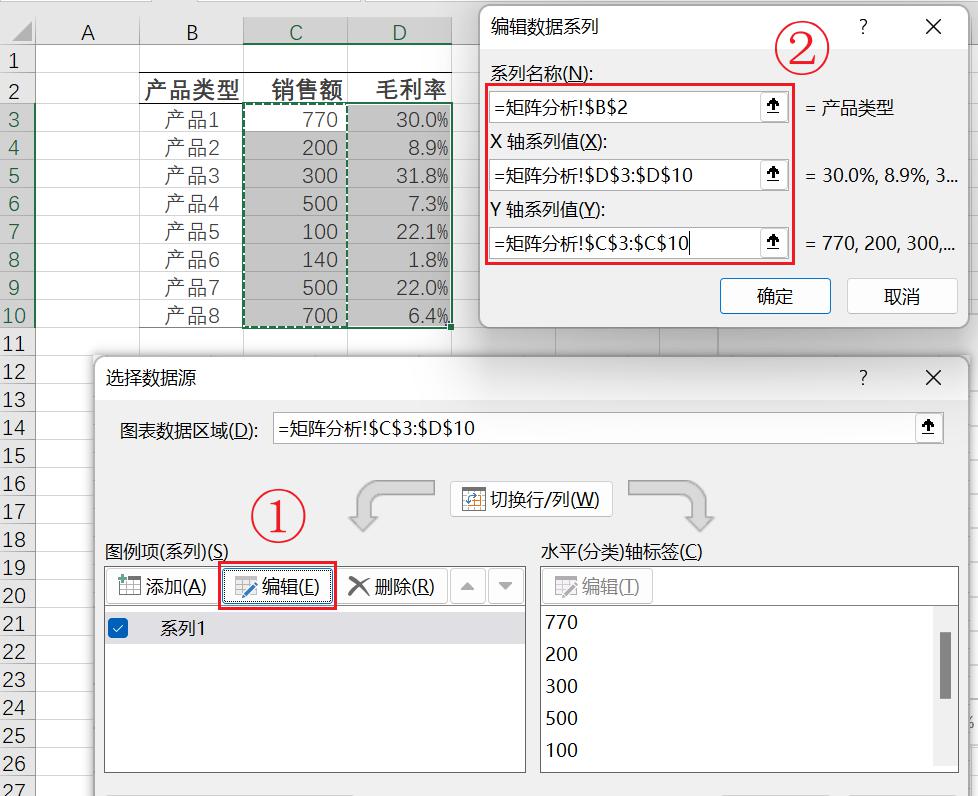The image size is (978, 796).
Task: Select row 11 header
Action: click(x=17, y=344)
